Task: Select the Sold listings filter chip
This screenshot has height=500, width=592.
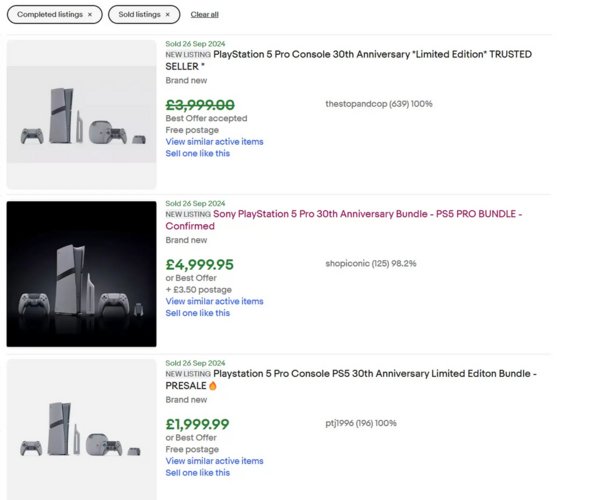Action: point(144,14)
